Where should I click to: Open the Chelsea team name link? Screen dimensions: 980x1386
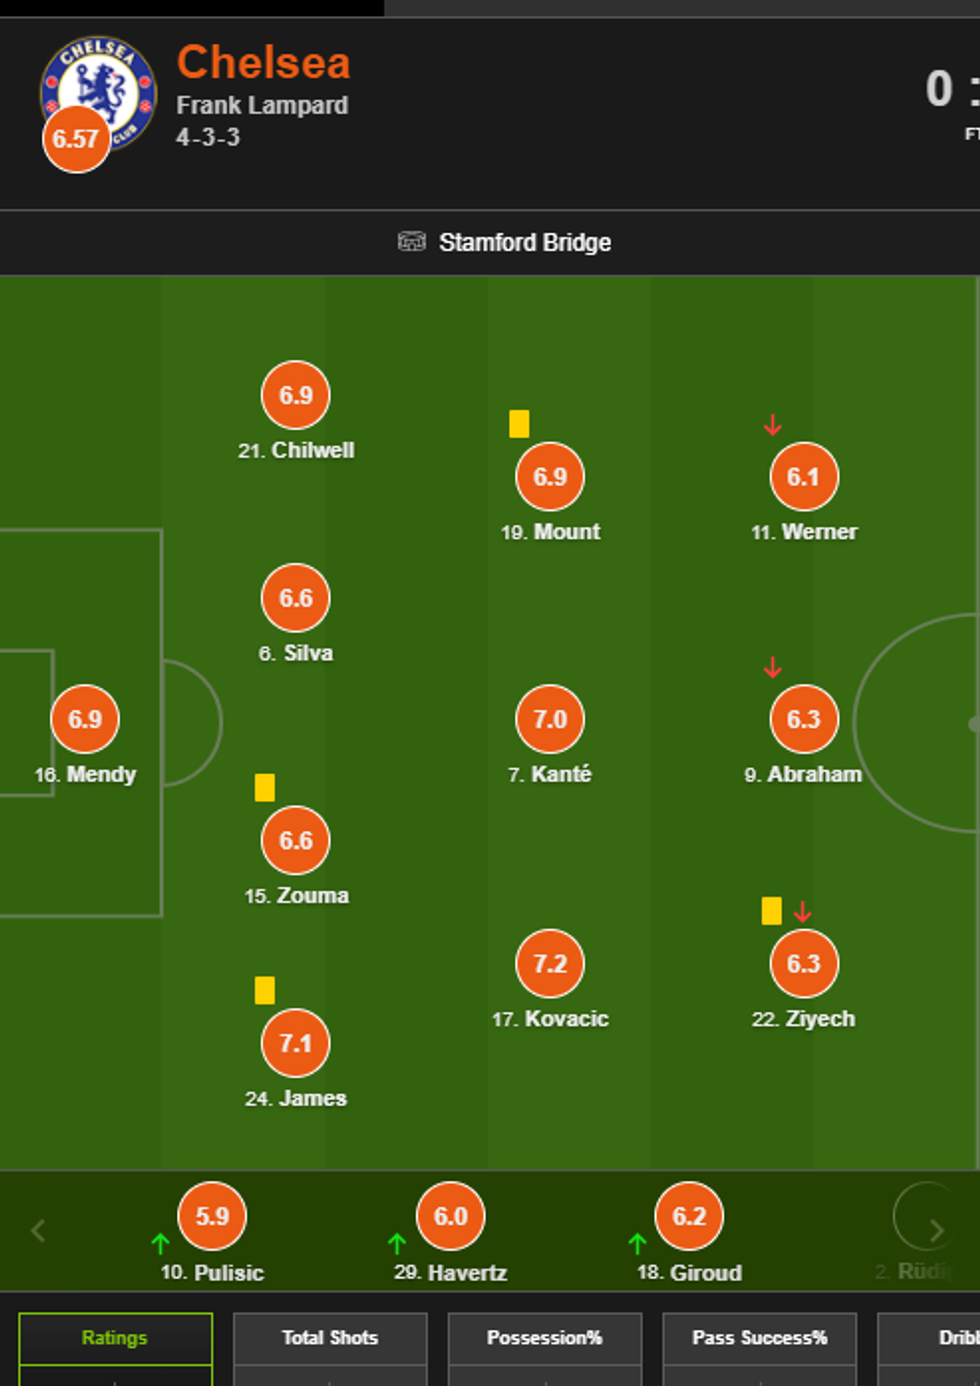263,62
